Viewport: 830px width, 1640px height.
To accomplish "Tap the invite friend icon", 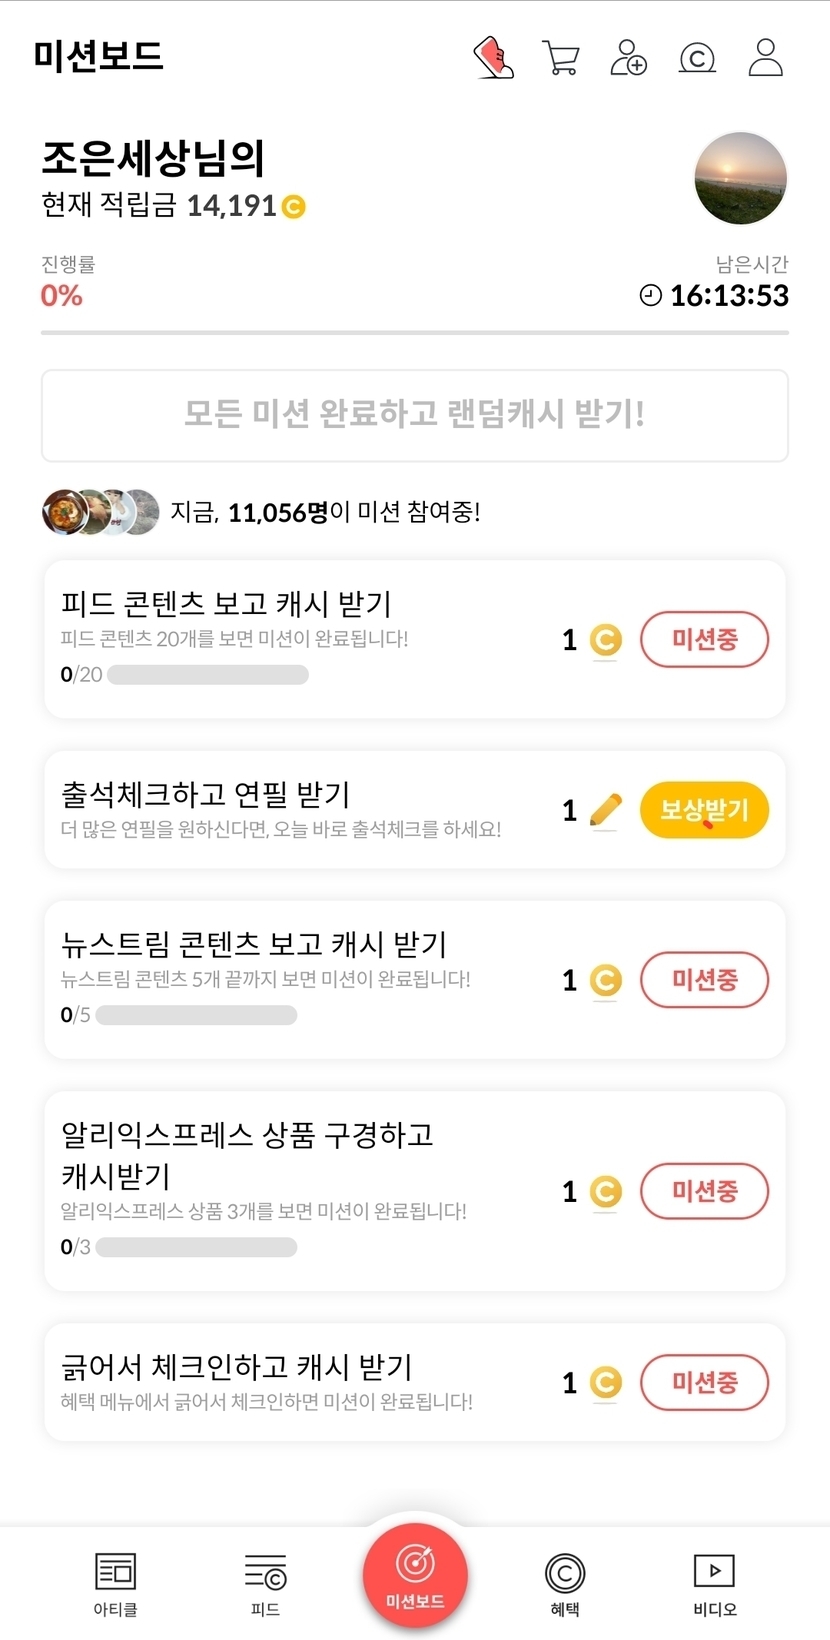I will (628, 58).
